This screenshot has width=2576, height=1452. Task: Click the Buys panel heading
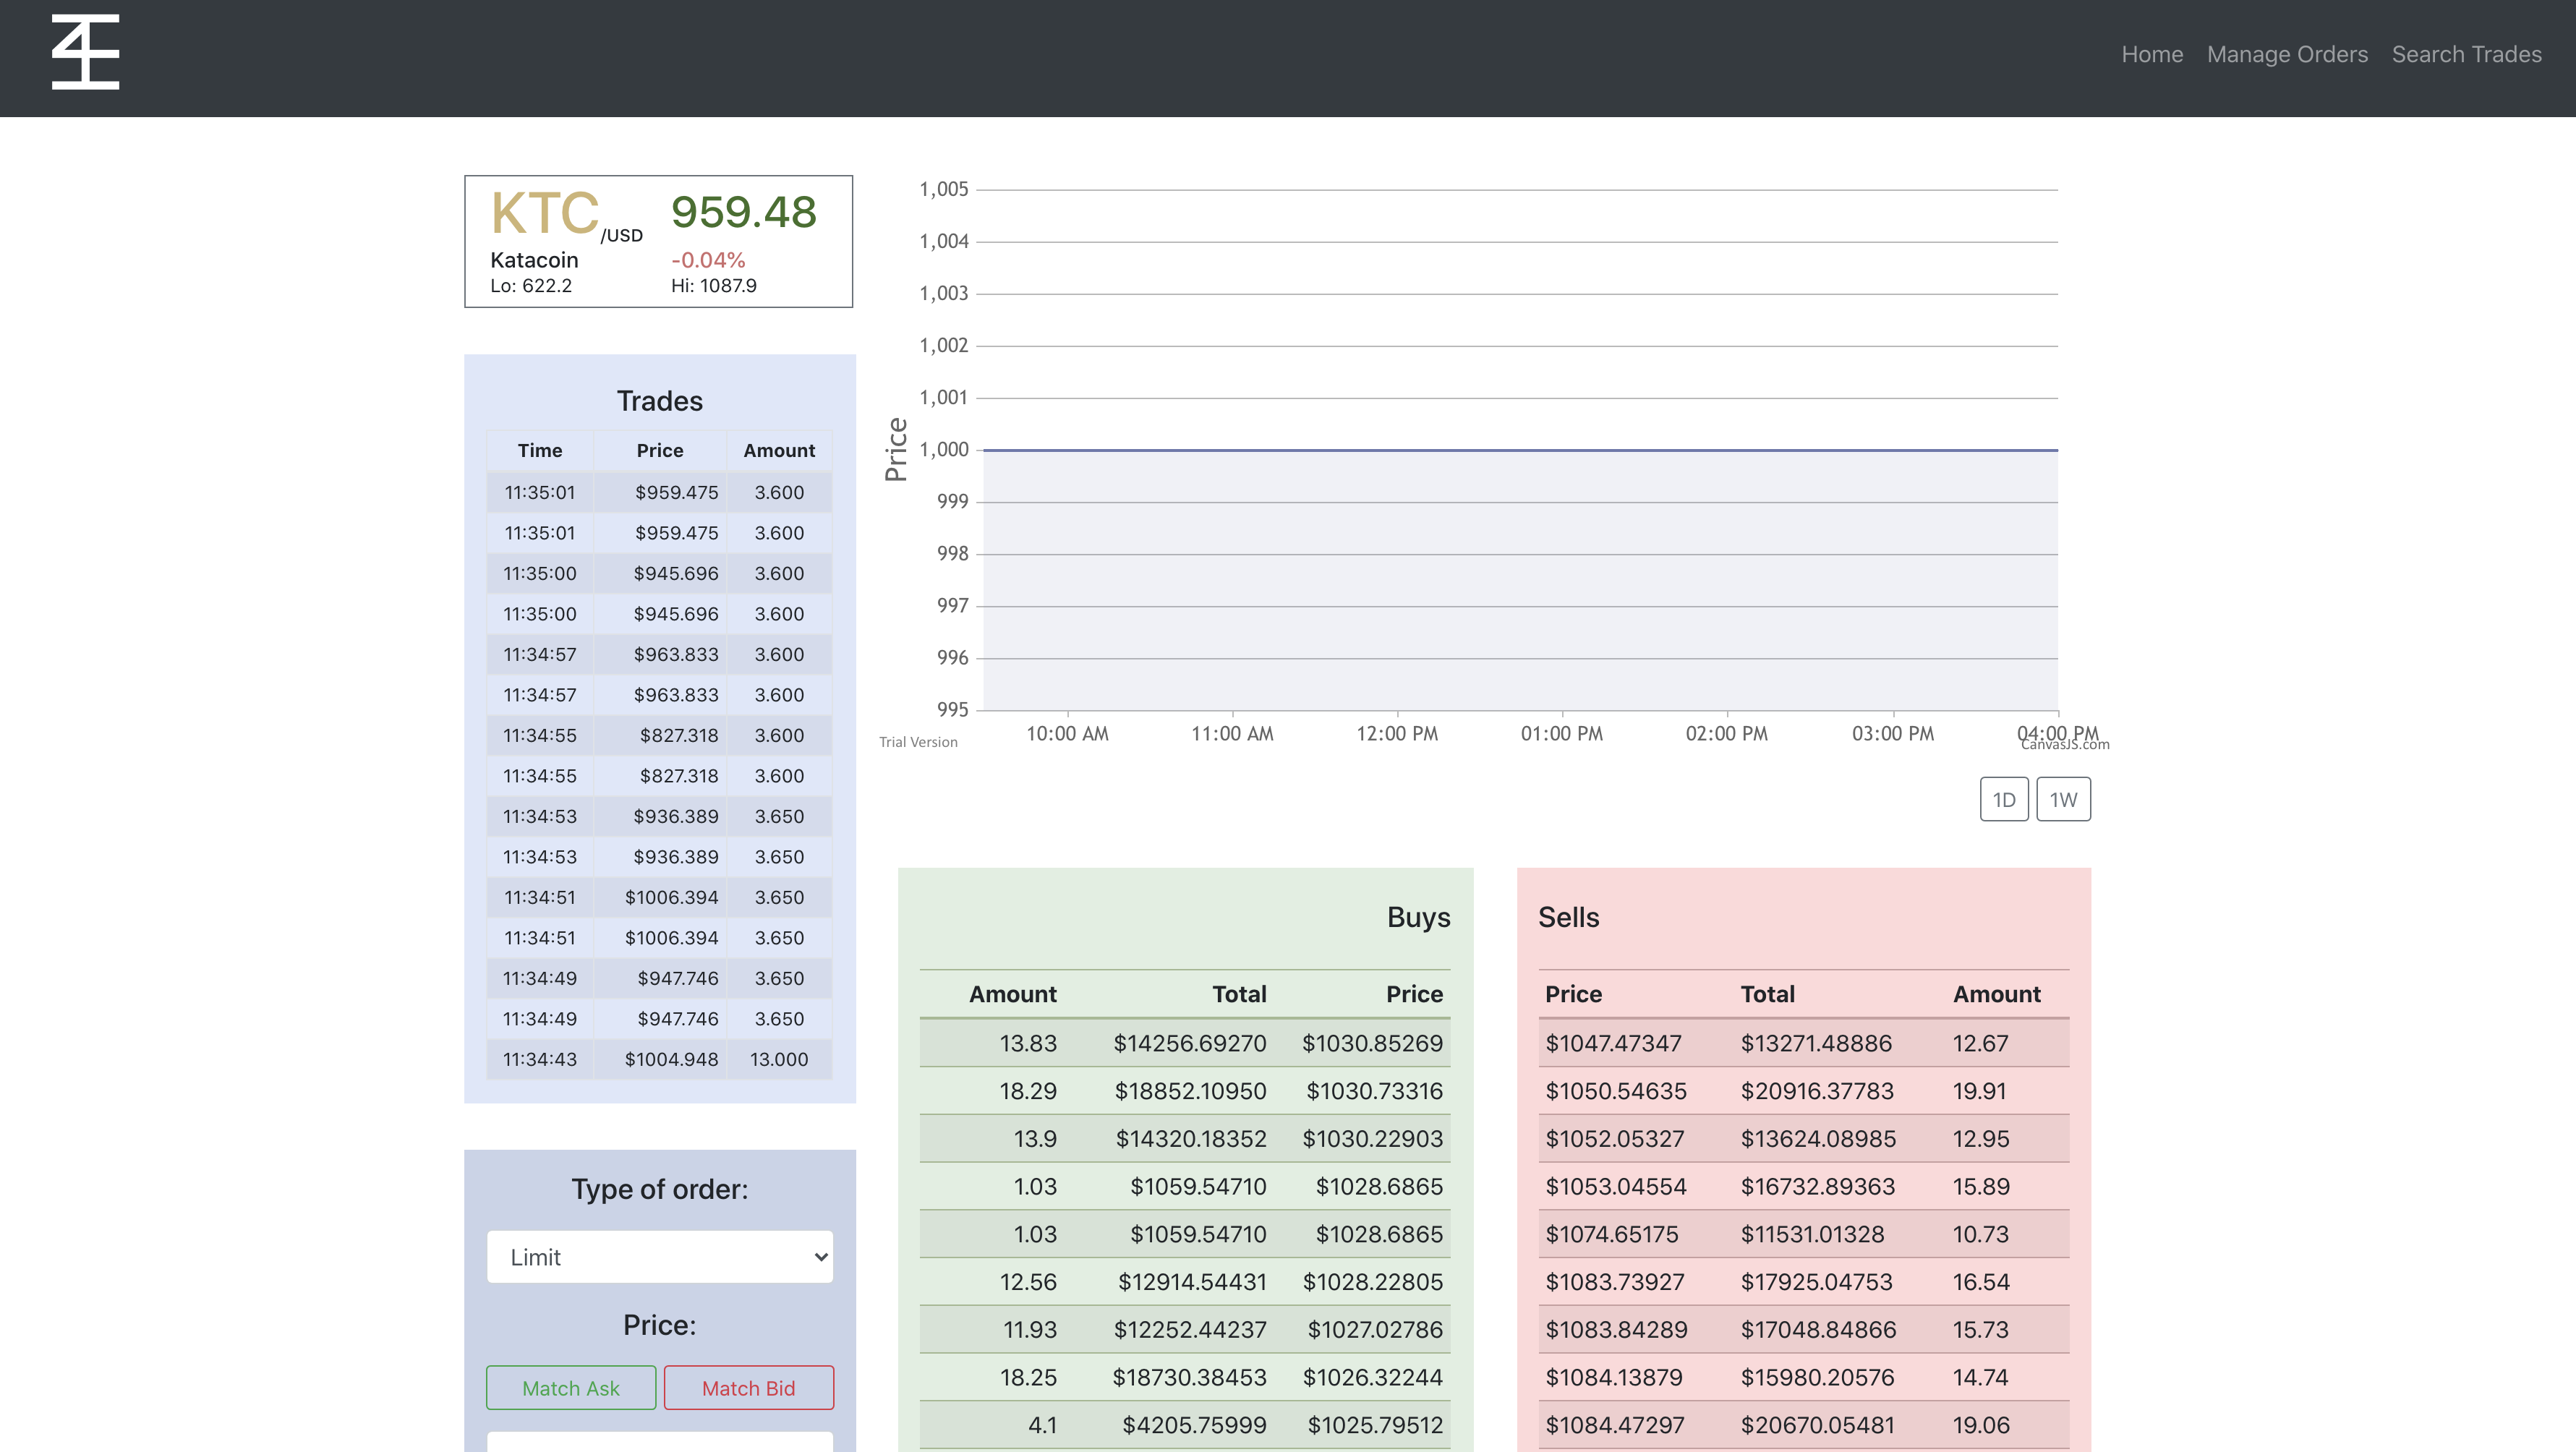pyautogui.click(x=1418, y=917)
